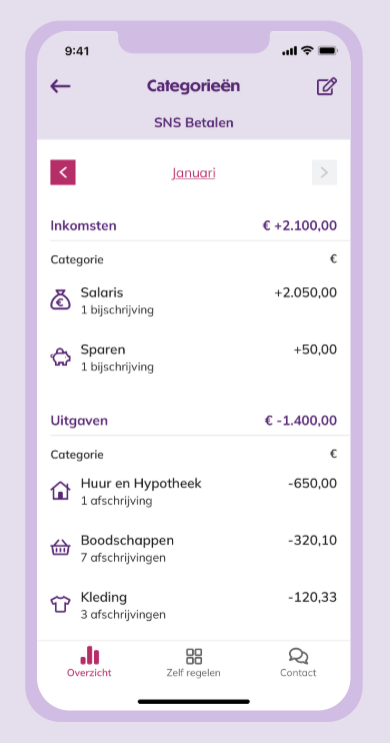
Task: Click the Sparen piggy bank icon
Action: tap(60, 358)
